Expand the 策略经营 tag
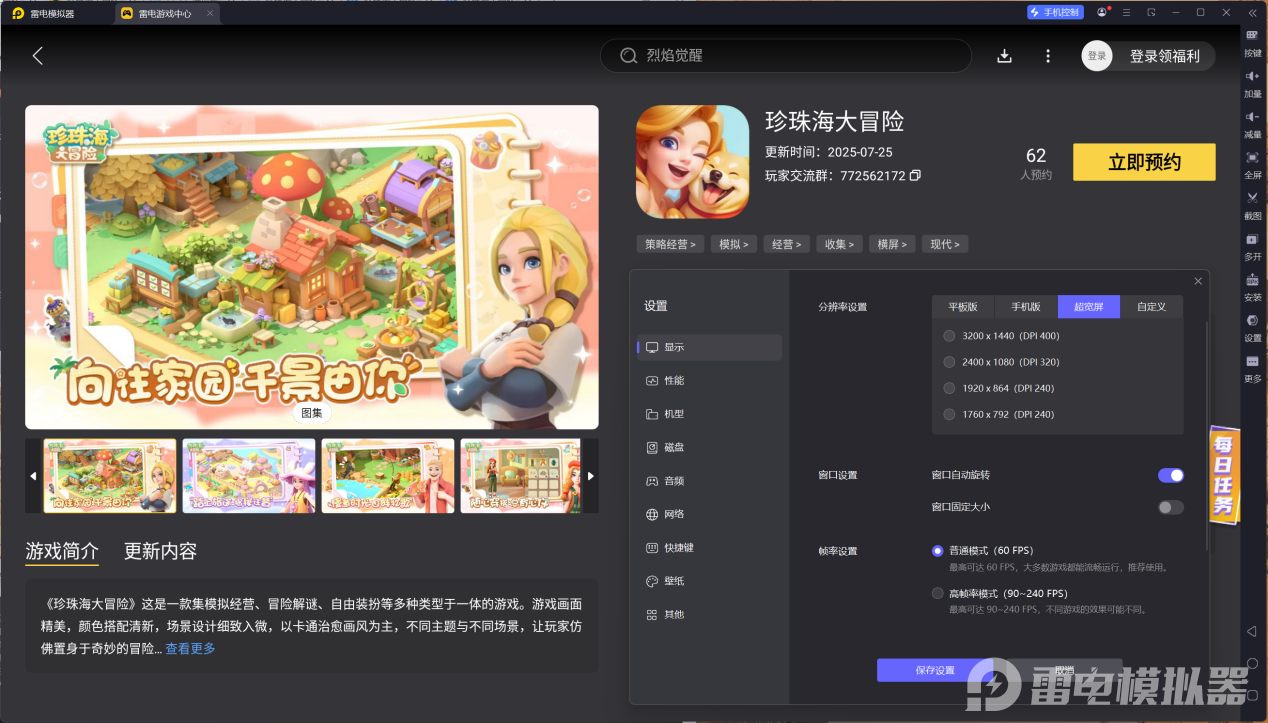1268x723 pixels. [670, 243]
